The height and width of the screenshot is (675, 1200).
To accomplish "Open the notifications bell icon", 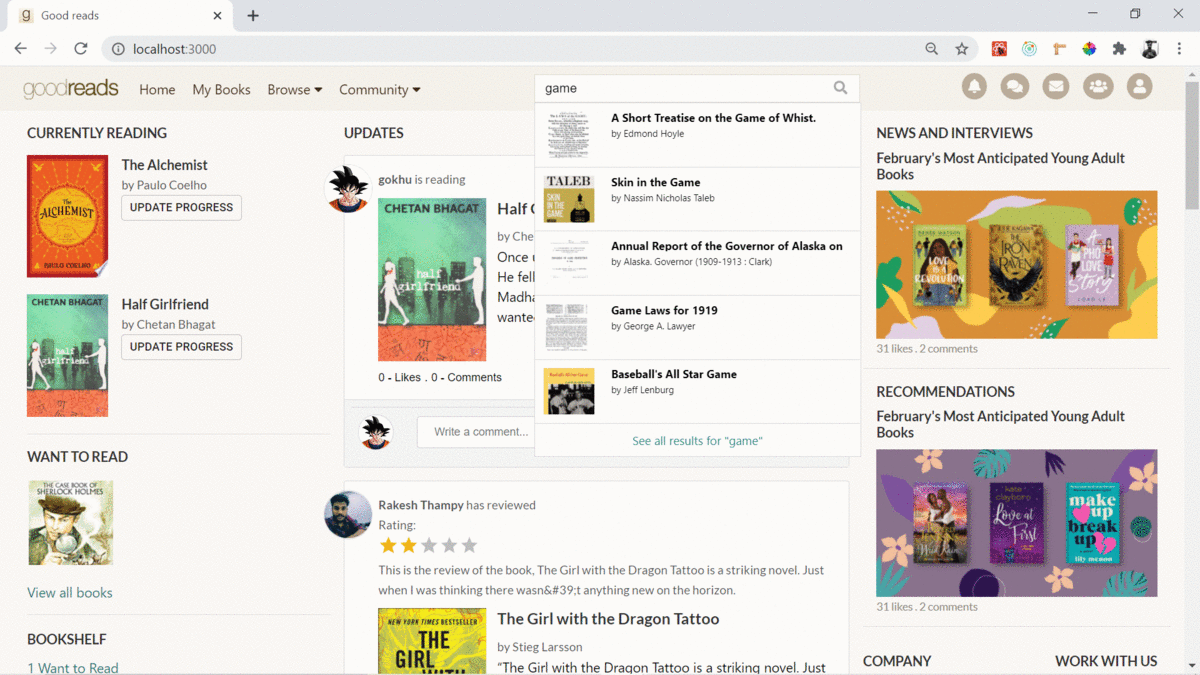I will pyautogui.click(x=974, y=87).
